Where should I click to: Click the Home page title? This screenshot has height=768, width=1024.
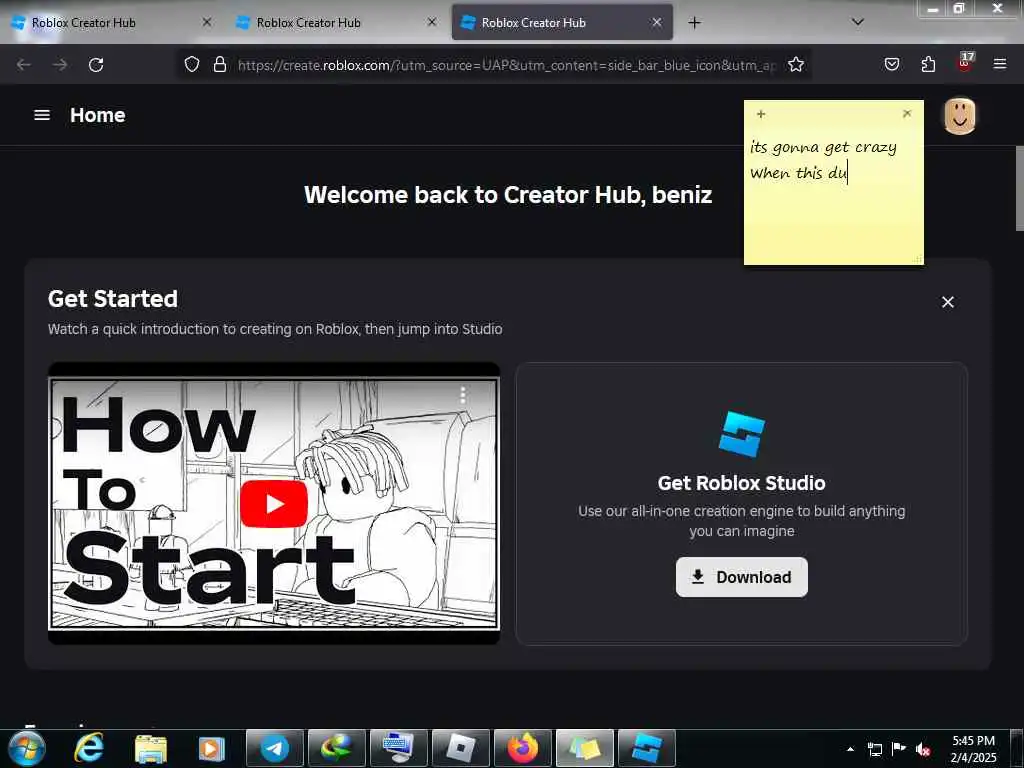pos(97,115)
